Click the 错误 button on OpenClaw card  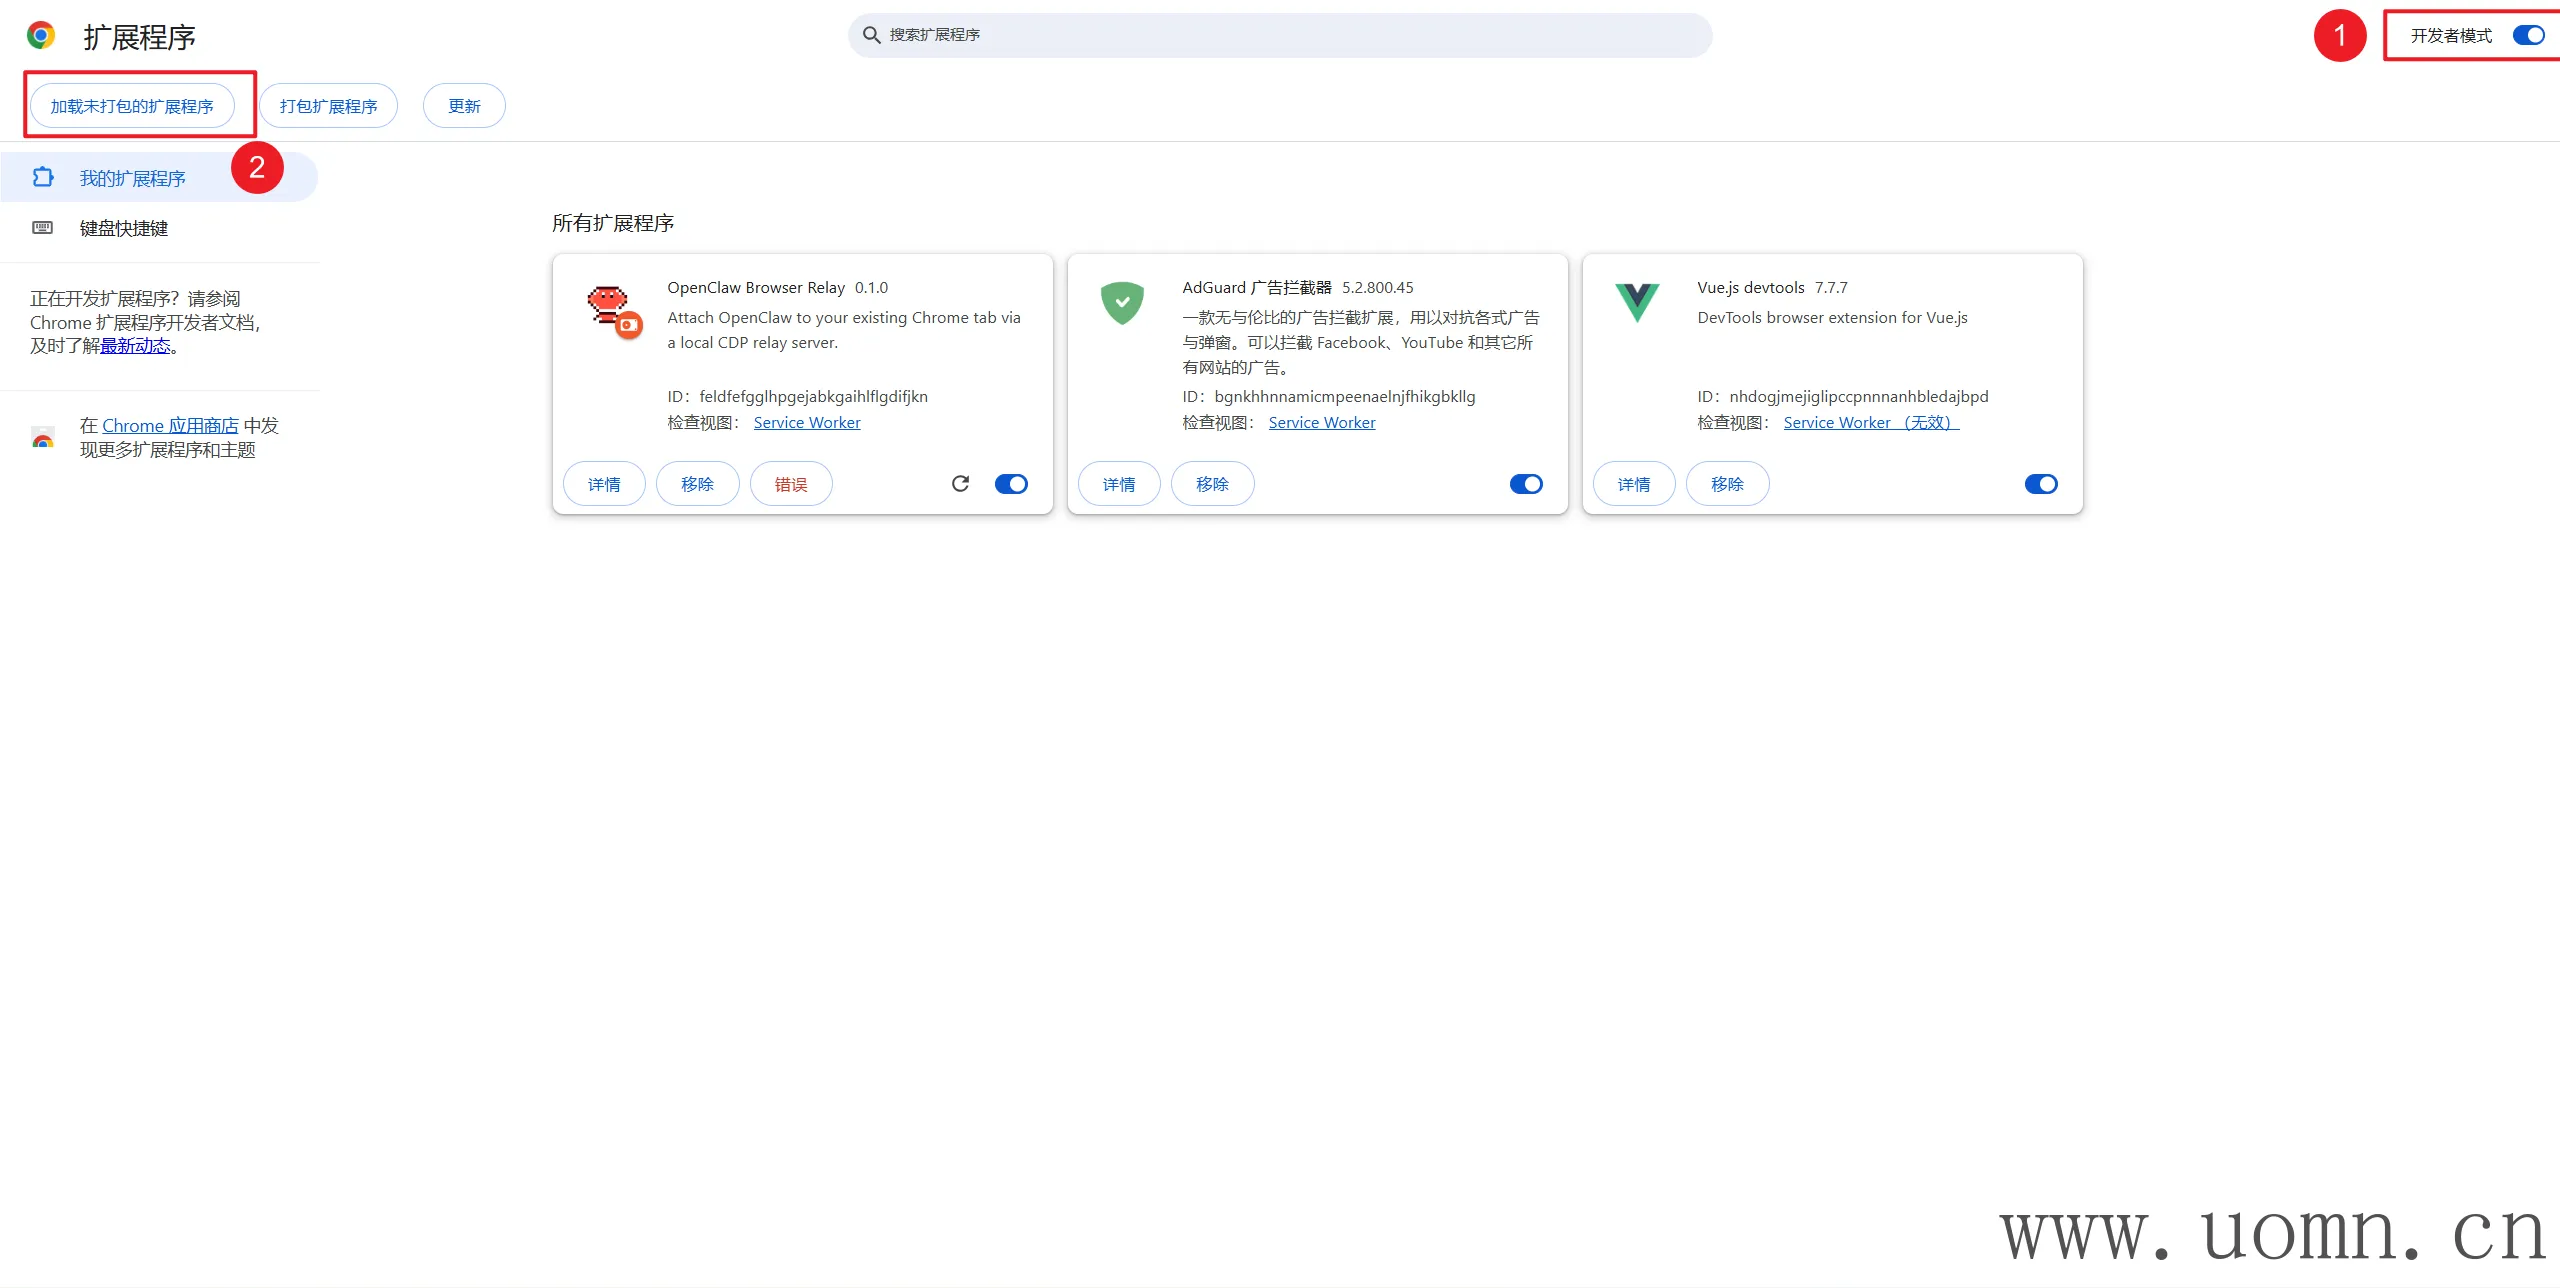click(790, 484)
